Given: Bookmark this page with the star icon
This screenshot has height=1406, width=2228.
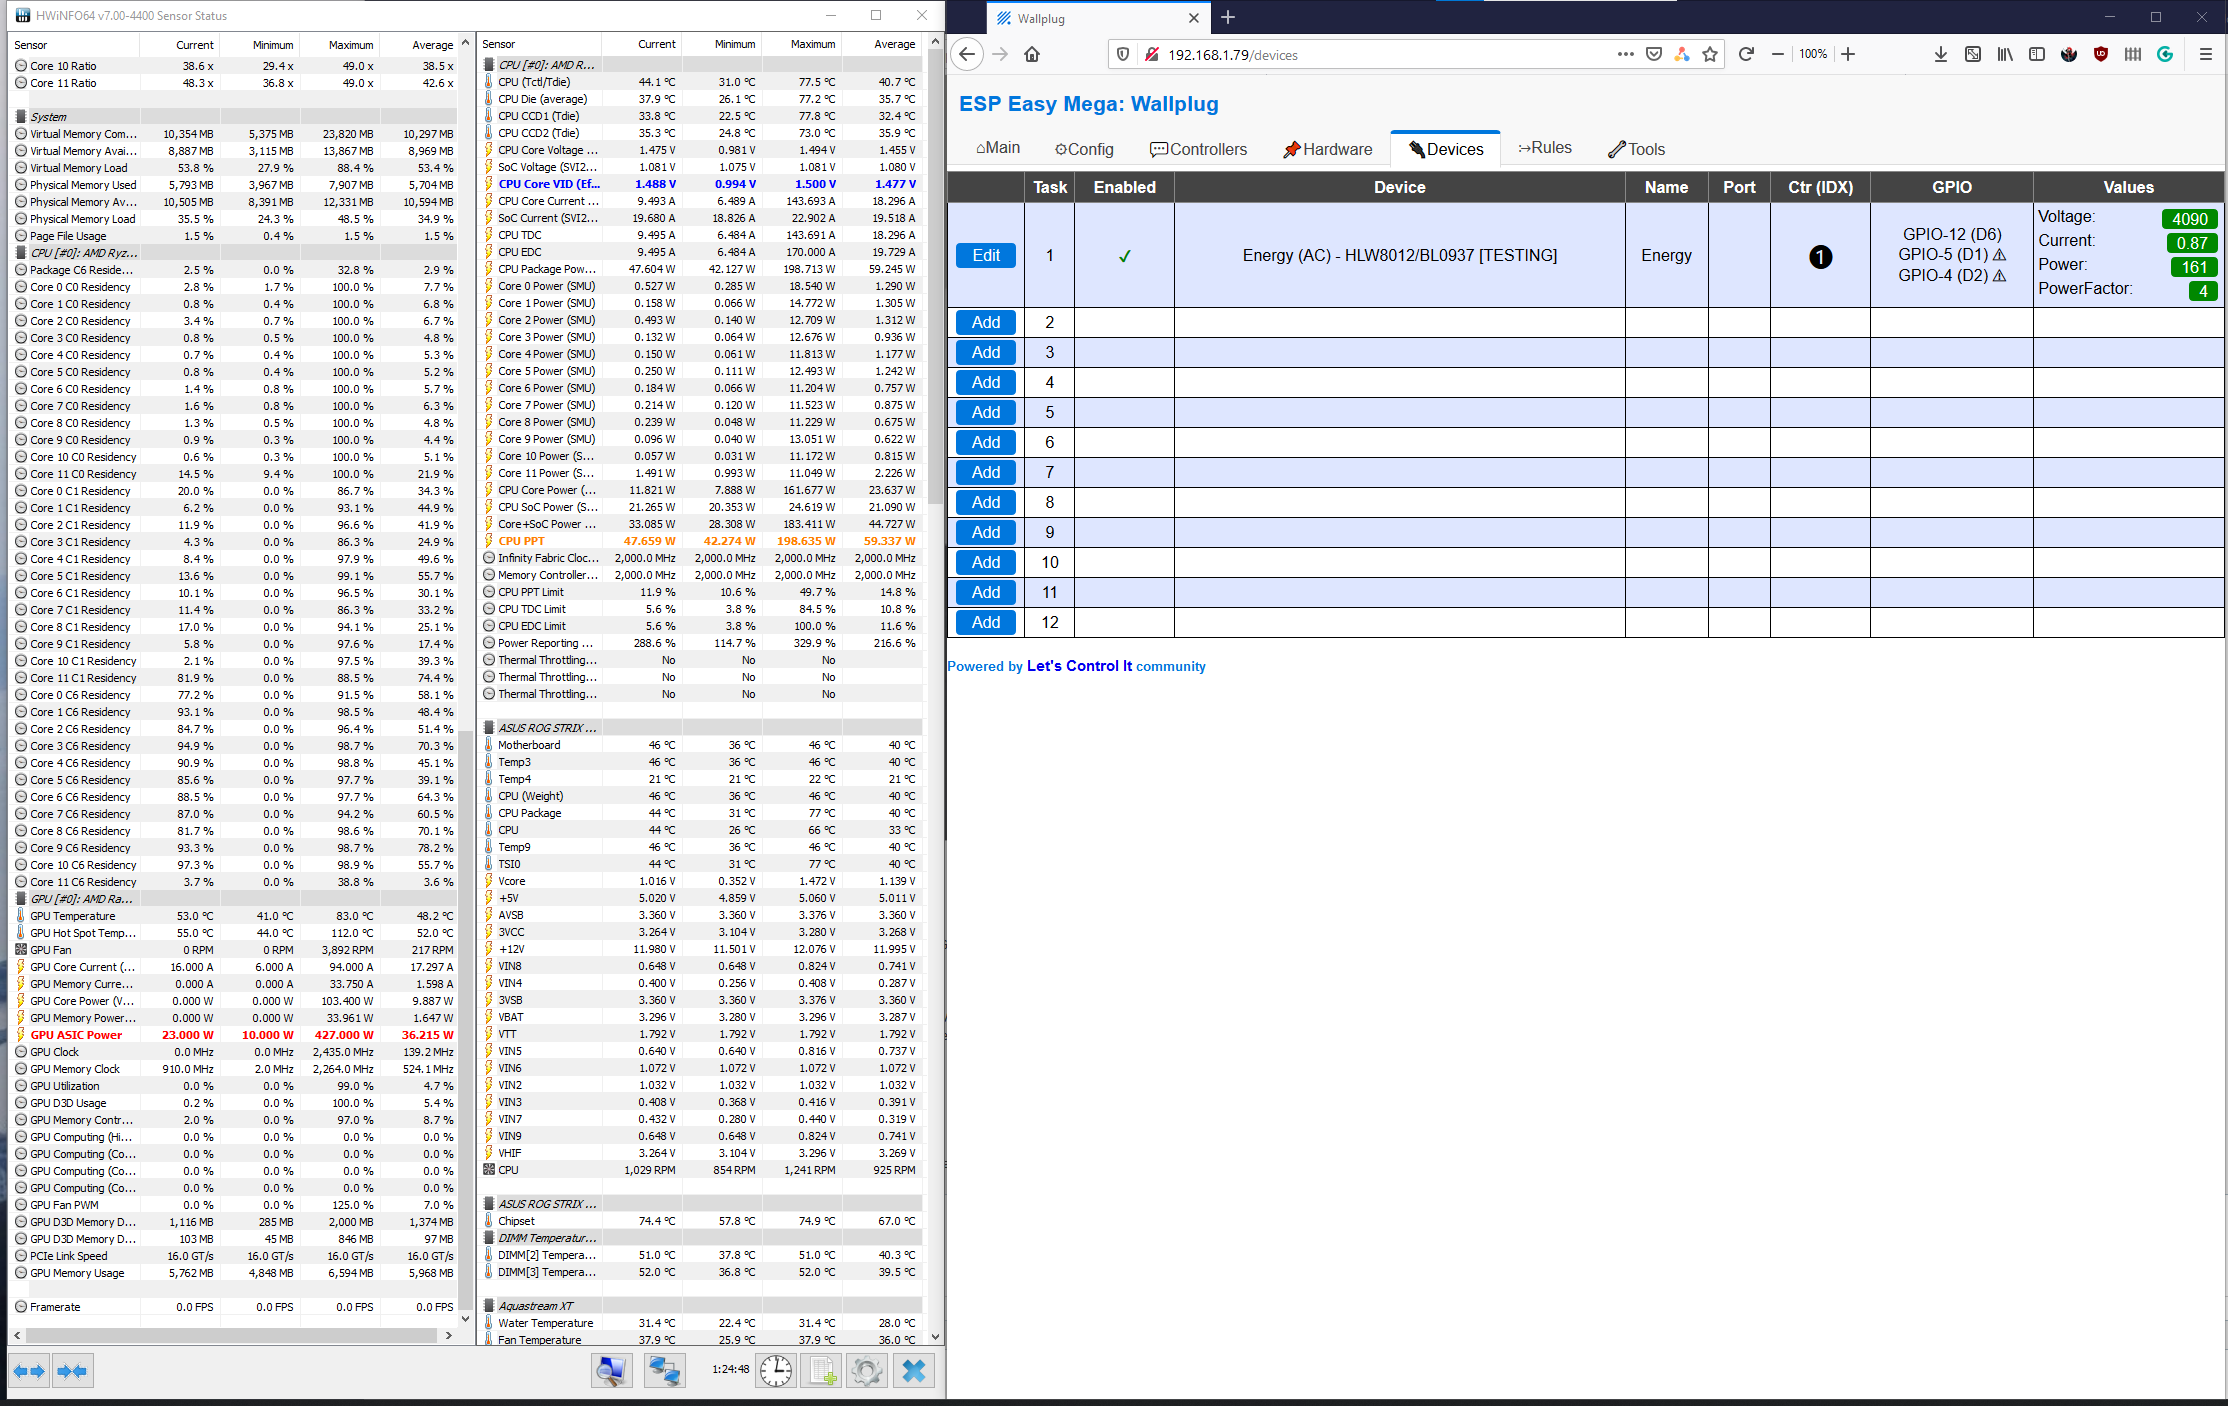Looking at the screenshot, I should pos(1710,54).
